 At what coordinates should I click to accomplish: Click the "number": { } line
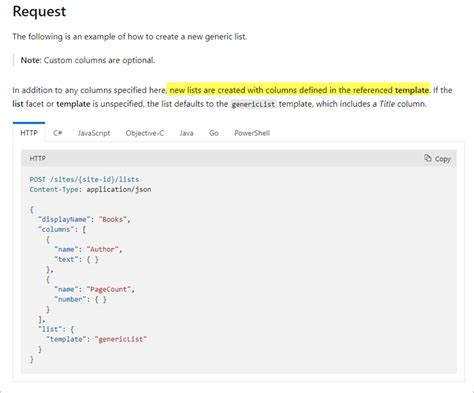(x=80, y=299)
